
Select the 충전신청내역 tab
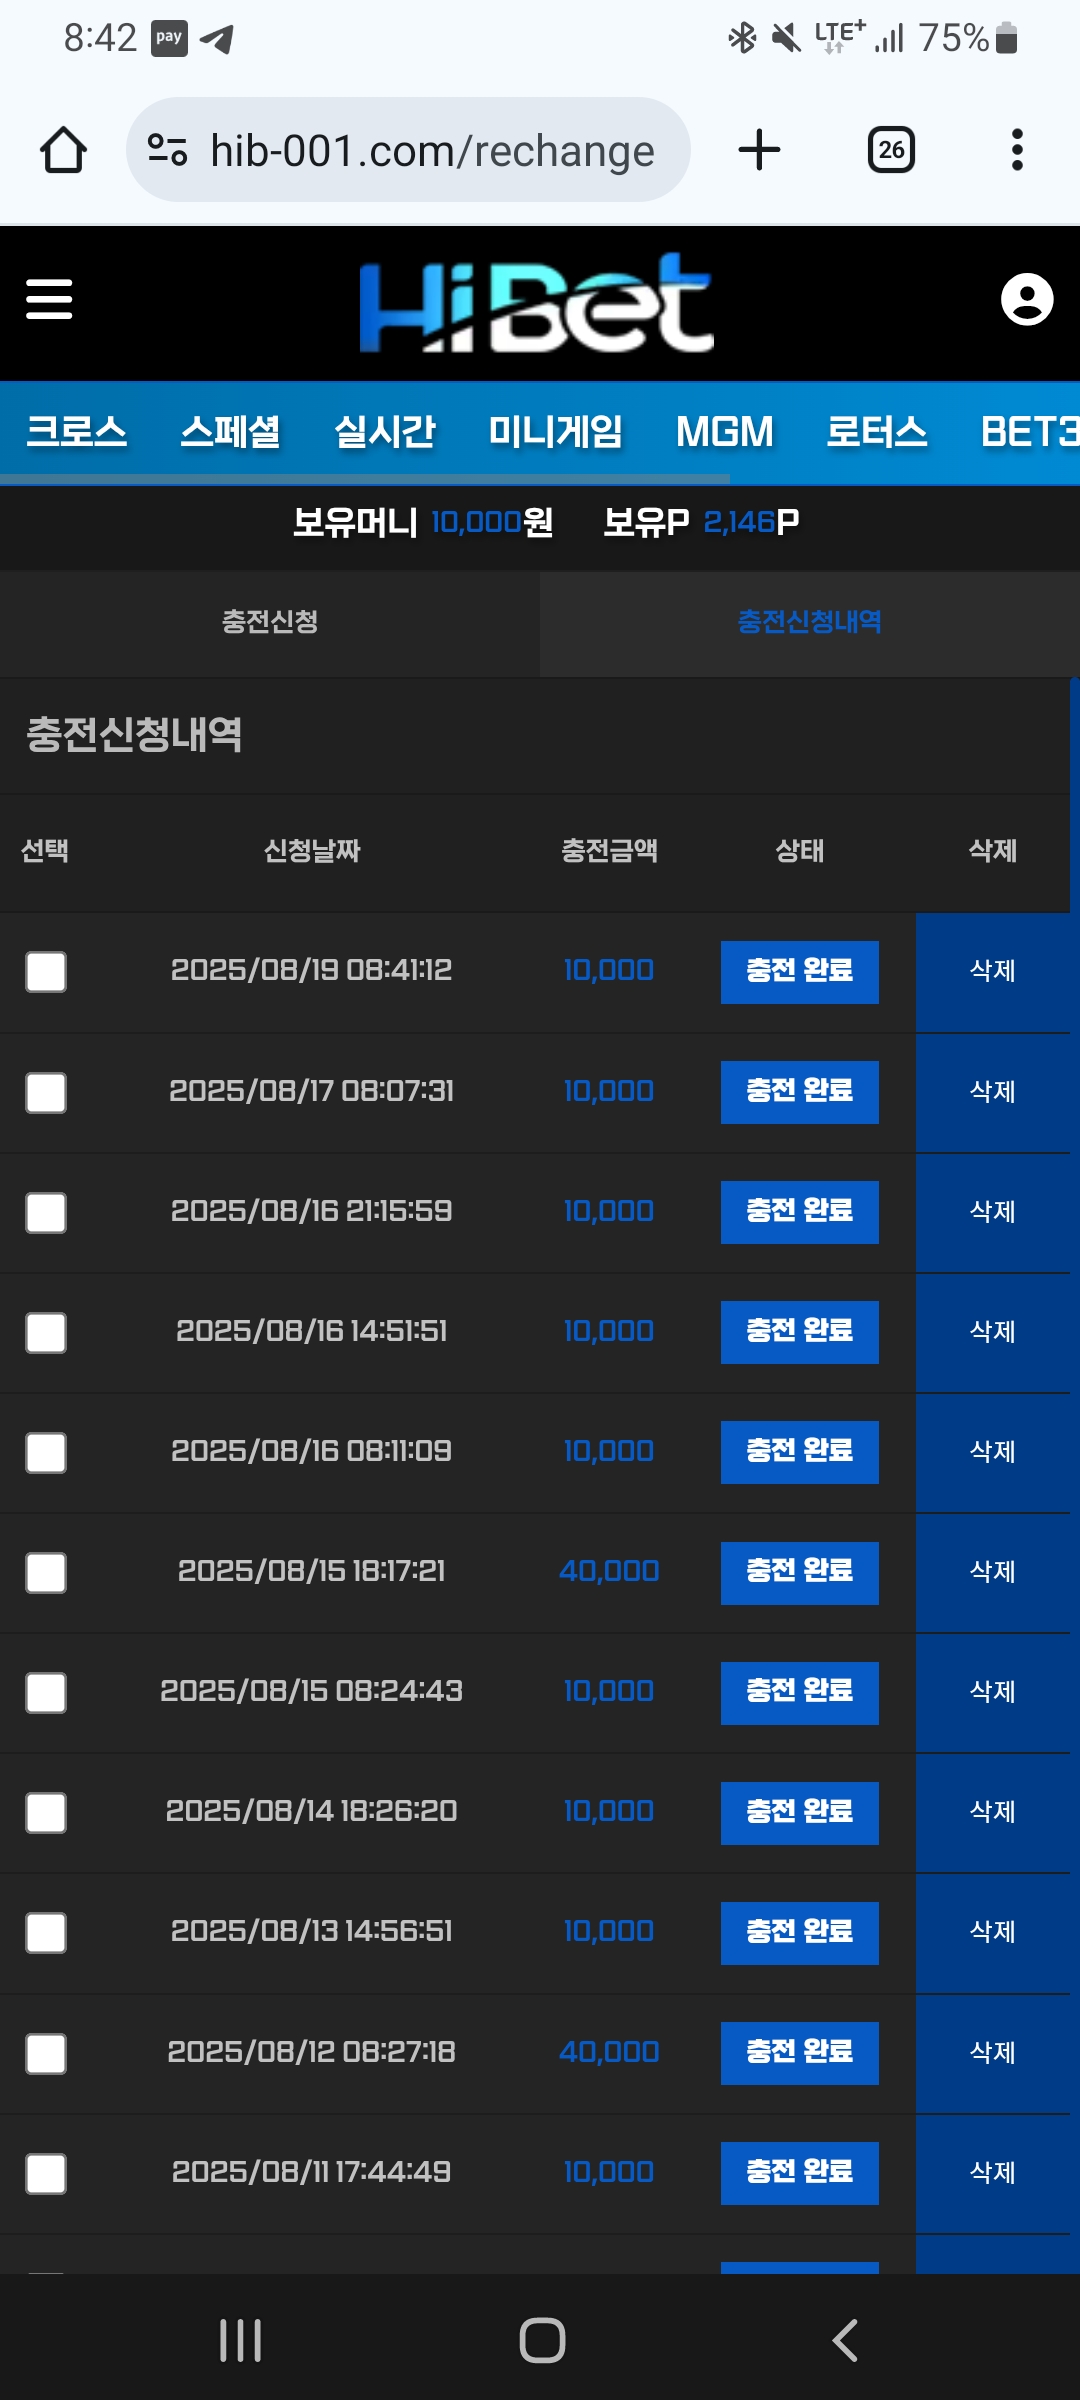(809, 622)
